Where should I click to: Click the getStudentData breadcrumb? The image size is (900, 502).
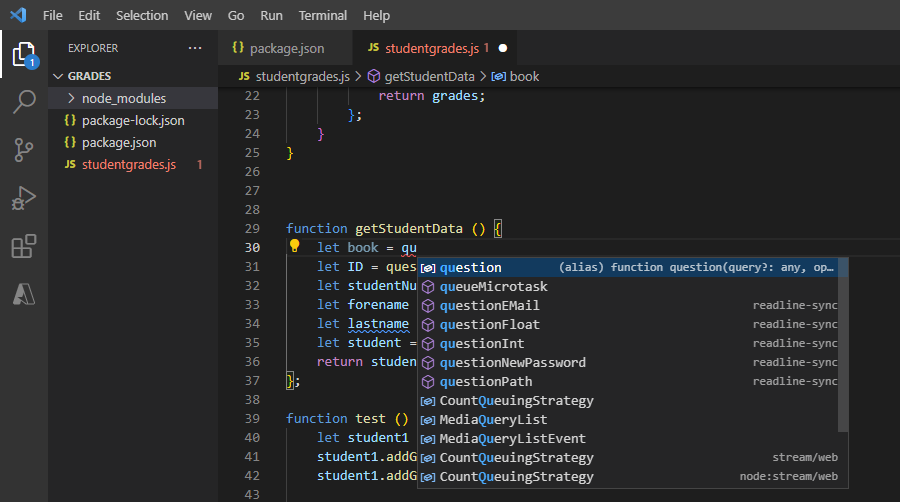[429, 76]
